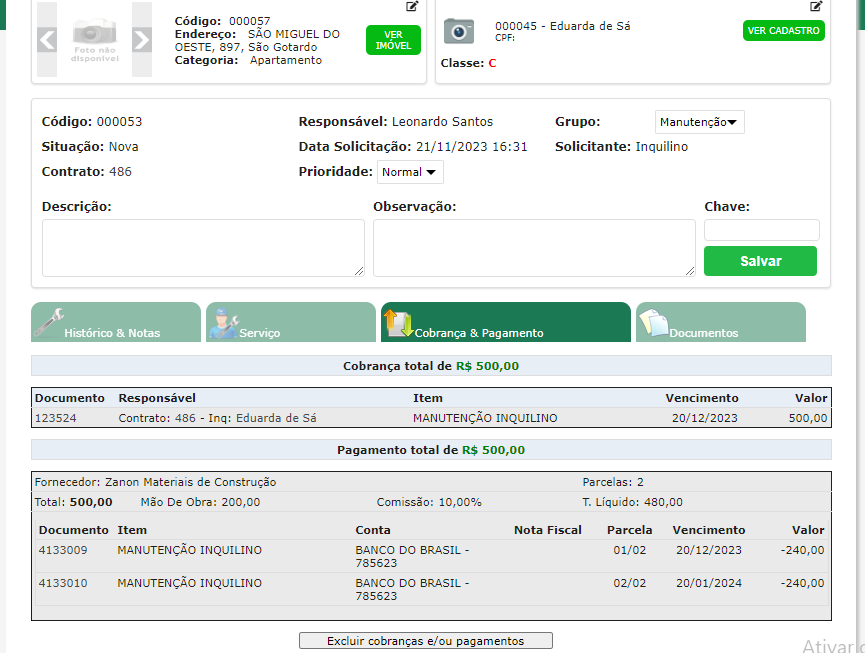
Task: Go to Documentos tab
Action: click(x=721, y=322)
